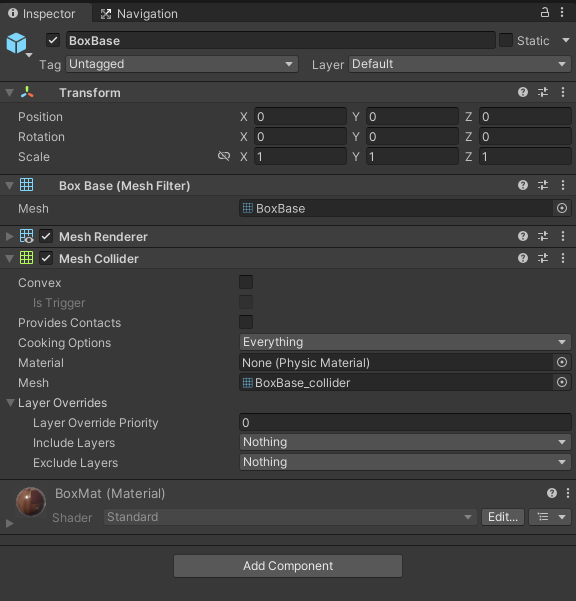
Task: Click the Mesh Filter grid icon
Action: 26,185
